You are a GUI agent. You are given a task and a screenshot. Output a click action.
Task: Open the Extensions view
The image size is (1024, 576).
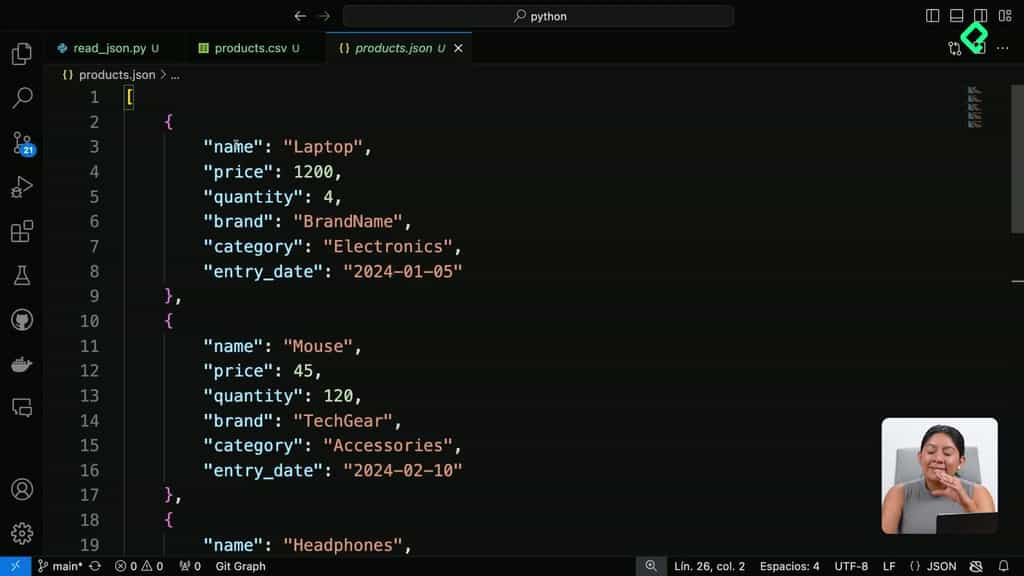coord(21,231)
